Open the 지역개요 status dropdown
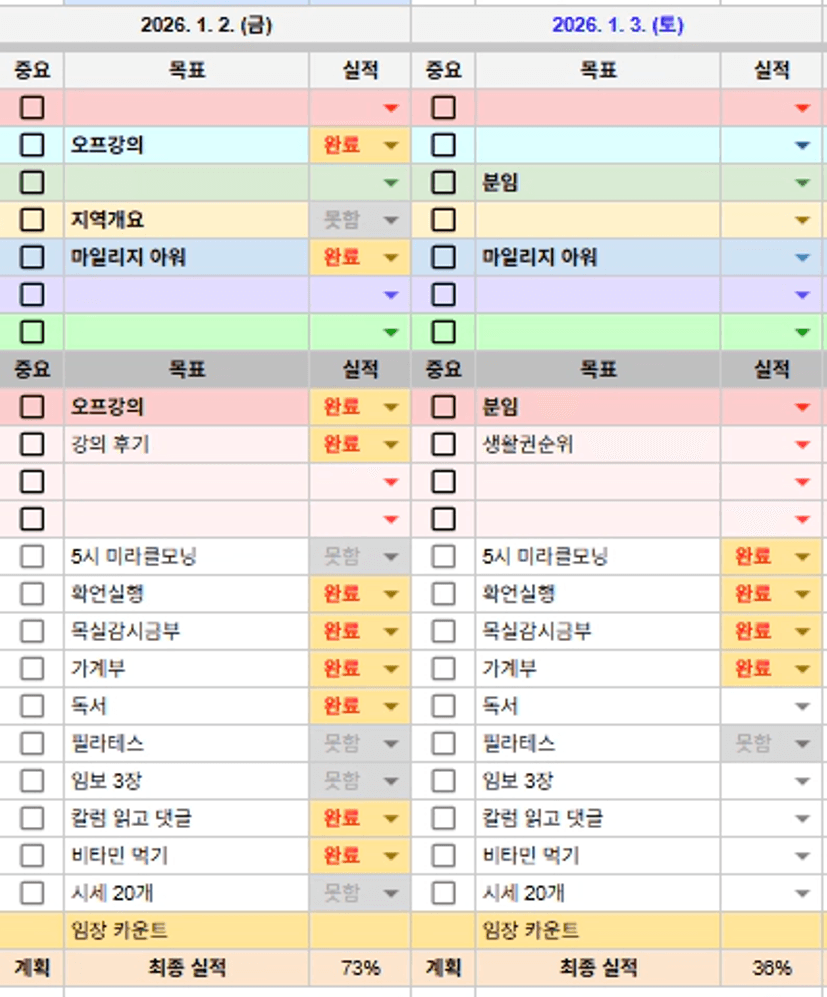 [x=390, y=220]
